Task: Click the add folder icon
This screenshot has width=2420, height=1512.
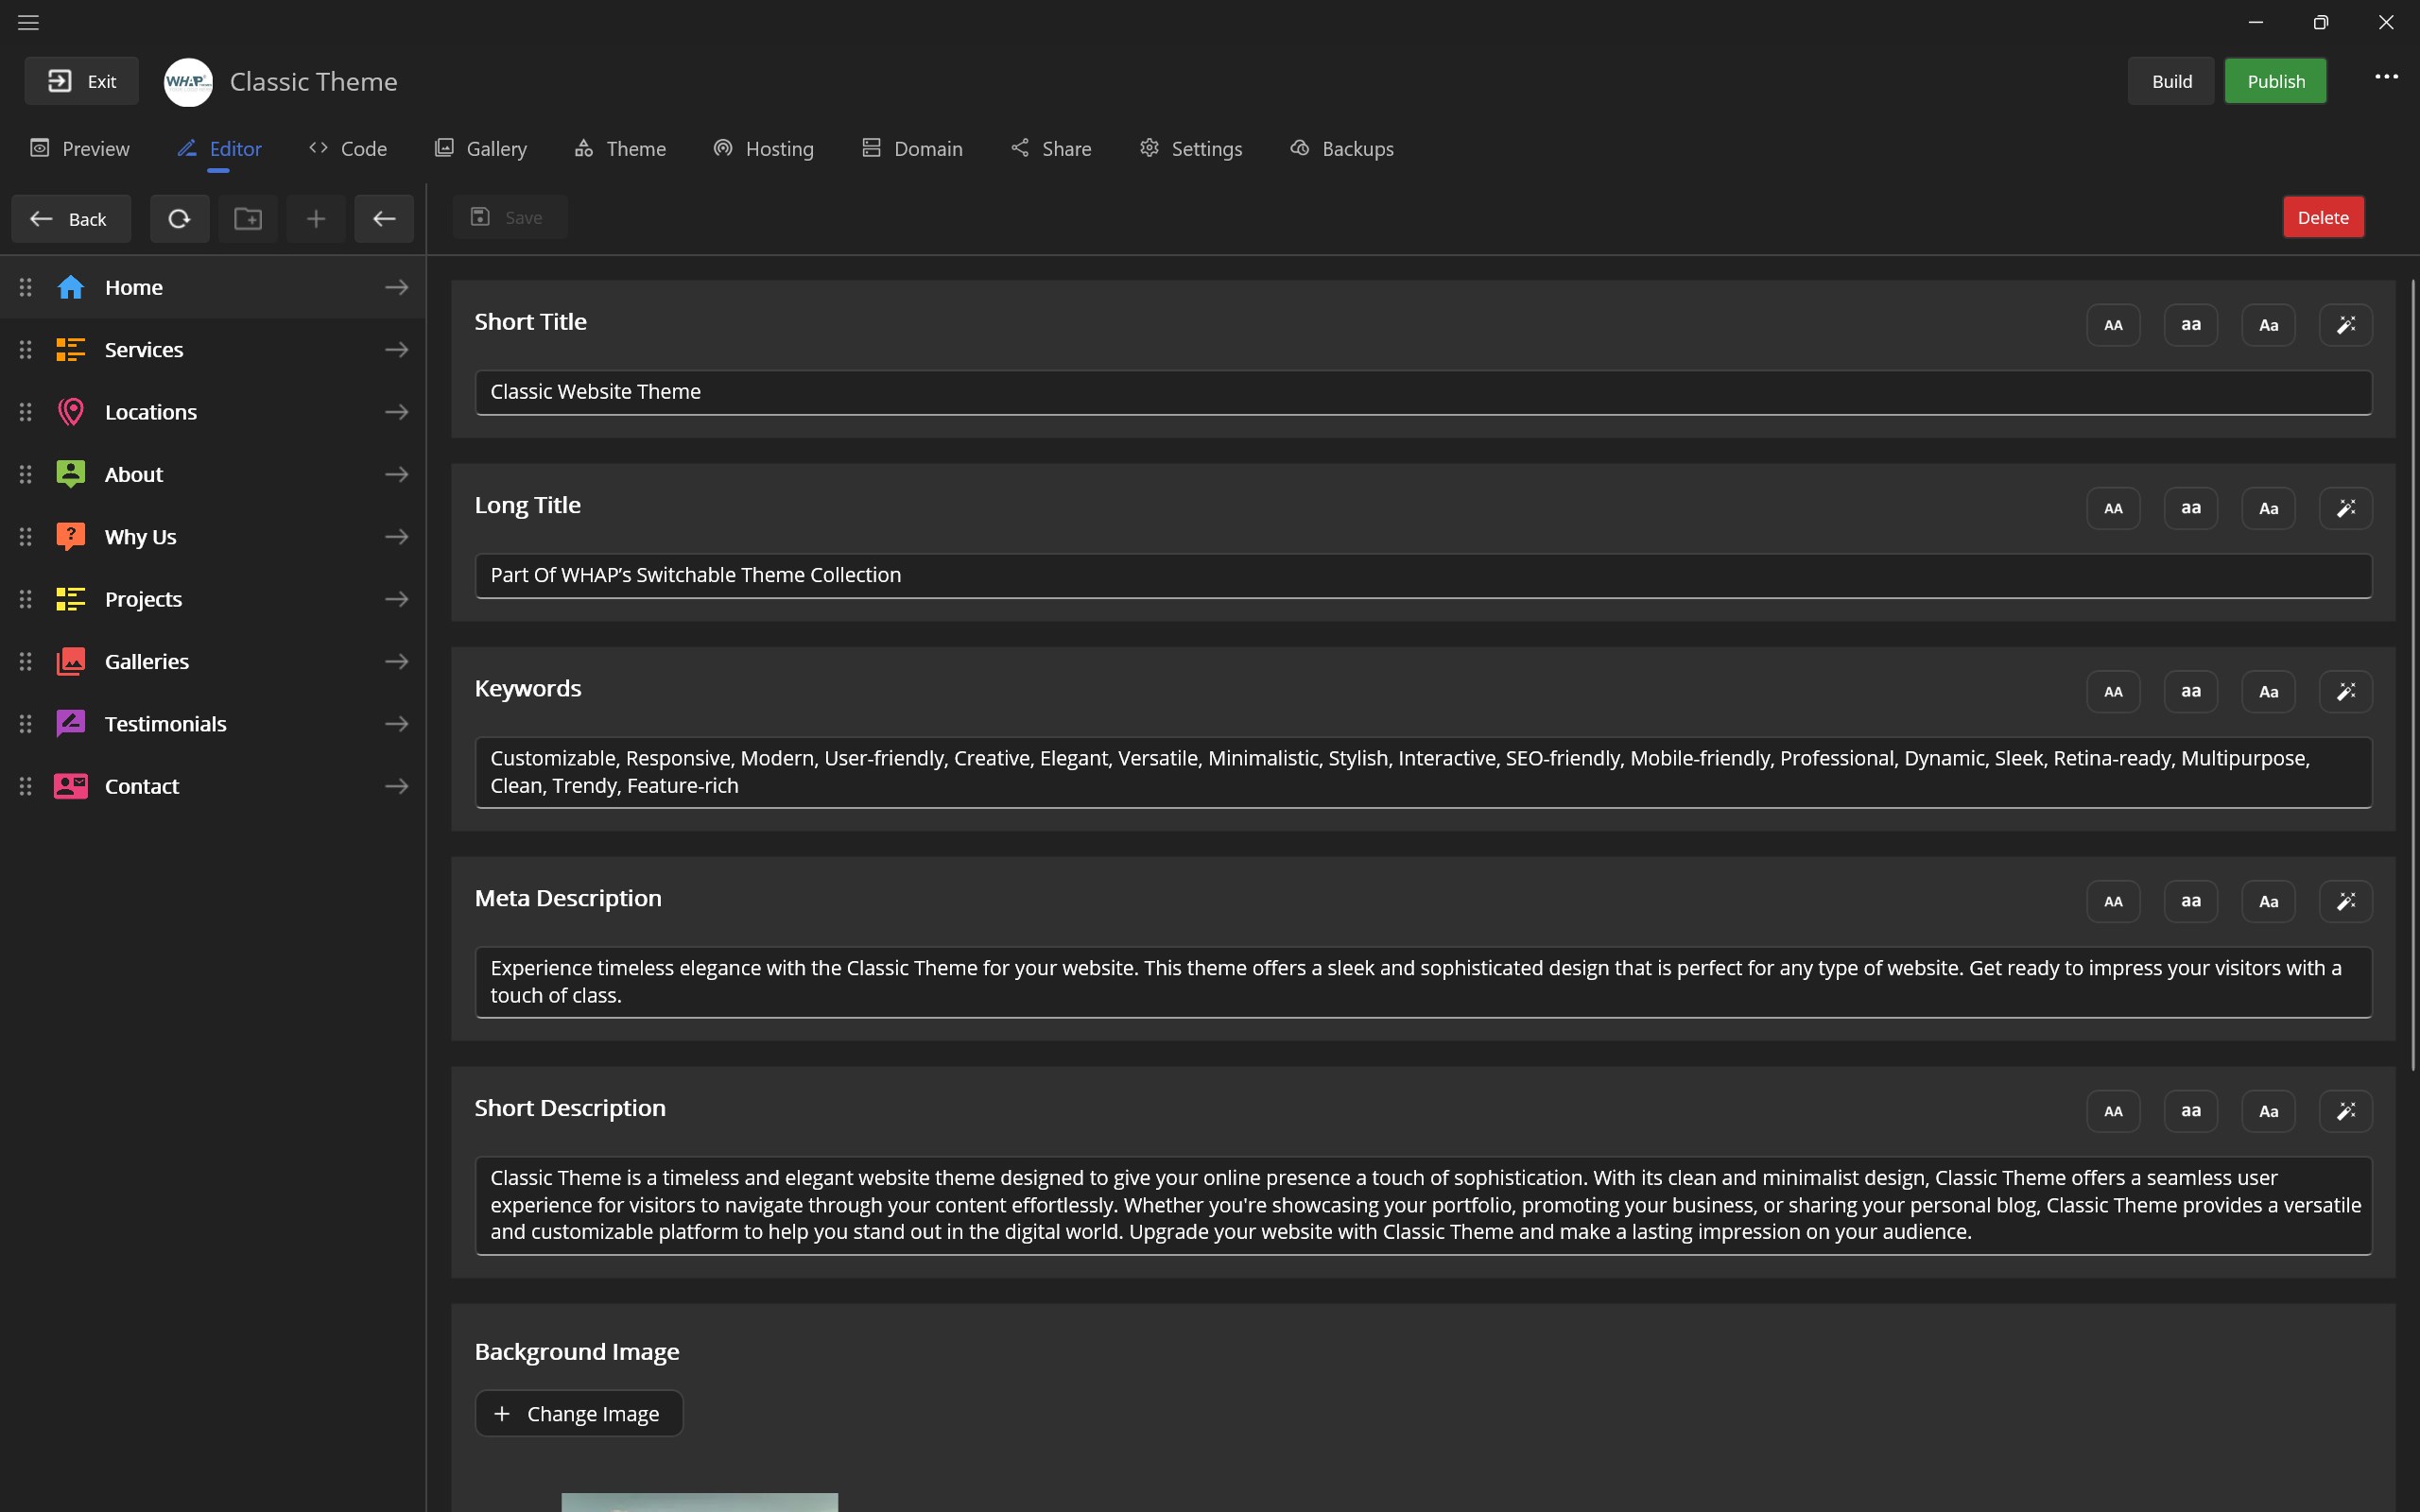Action: coord(248,219)
